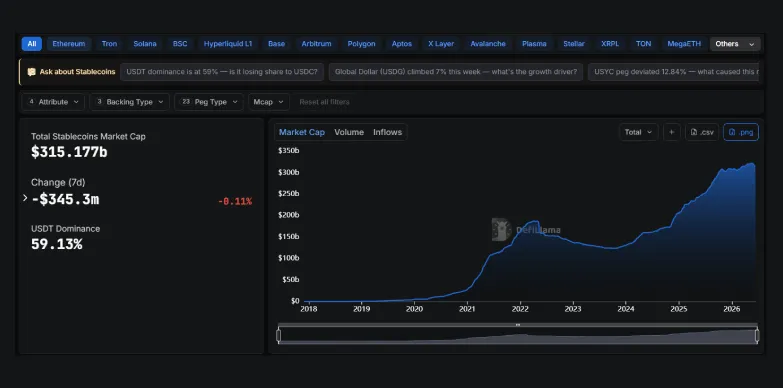The height and width of the screenshot is (388, 783).
Task: Choose the Avalanche chain filter
Action: coord(488,44)
